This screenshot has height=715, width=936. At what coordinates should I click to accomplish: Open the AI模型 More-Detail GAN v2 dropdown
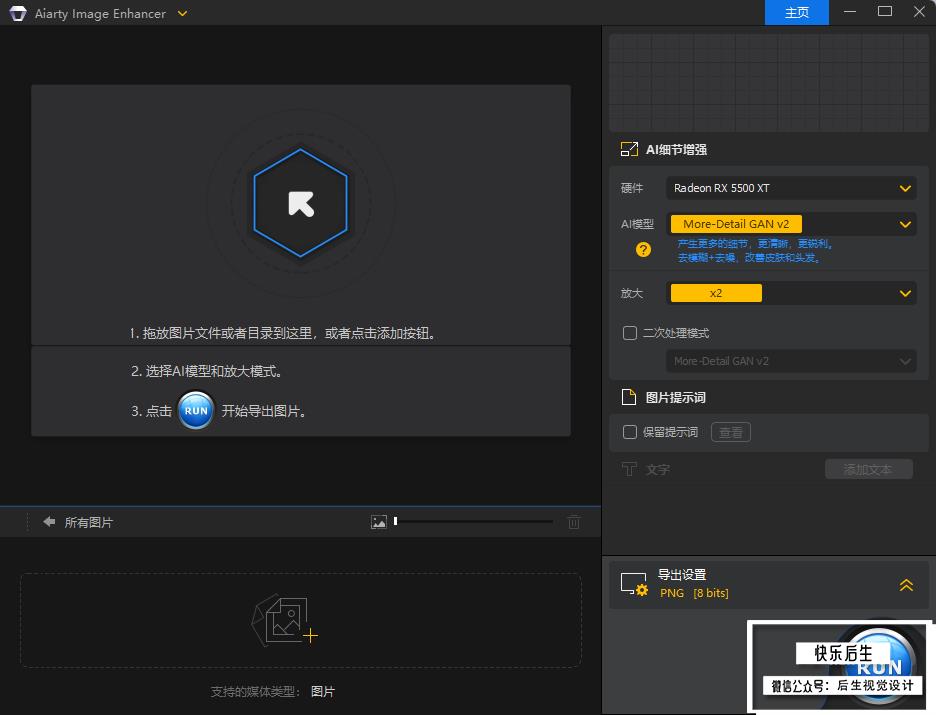(791, 224)
